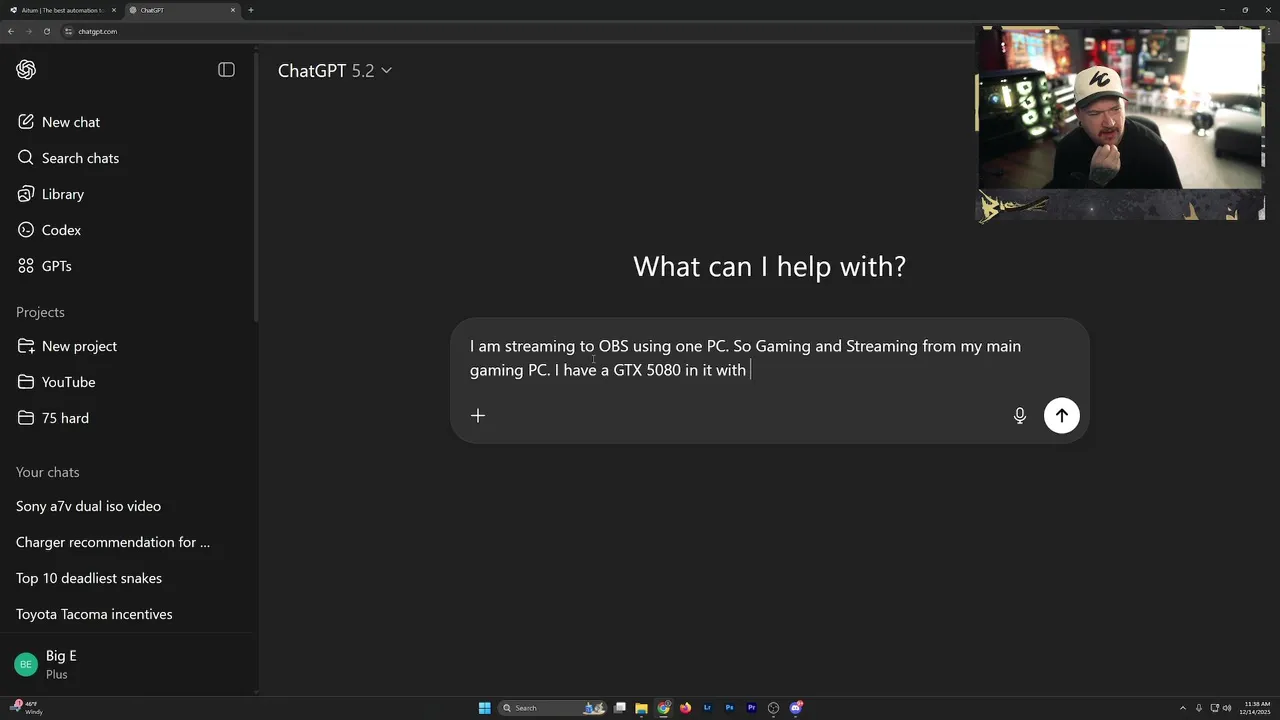Send the prompt with the arrow button
Viewport: 1280px width, 720px height.
tap(1062, 416)
